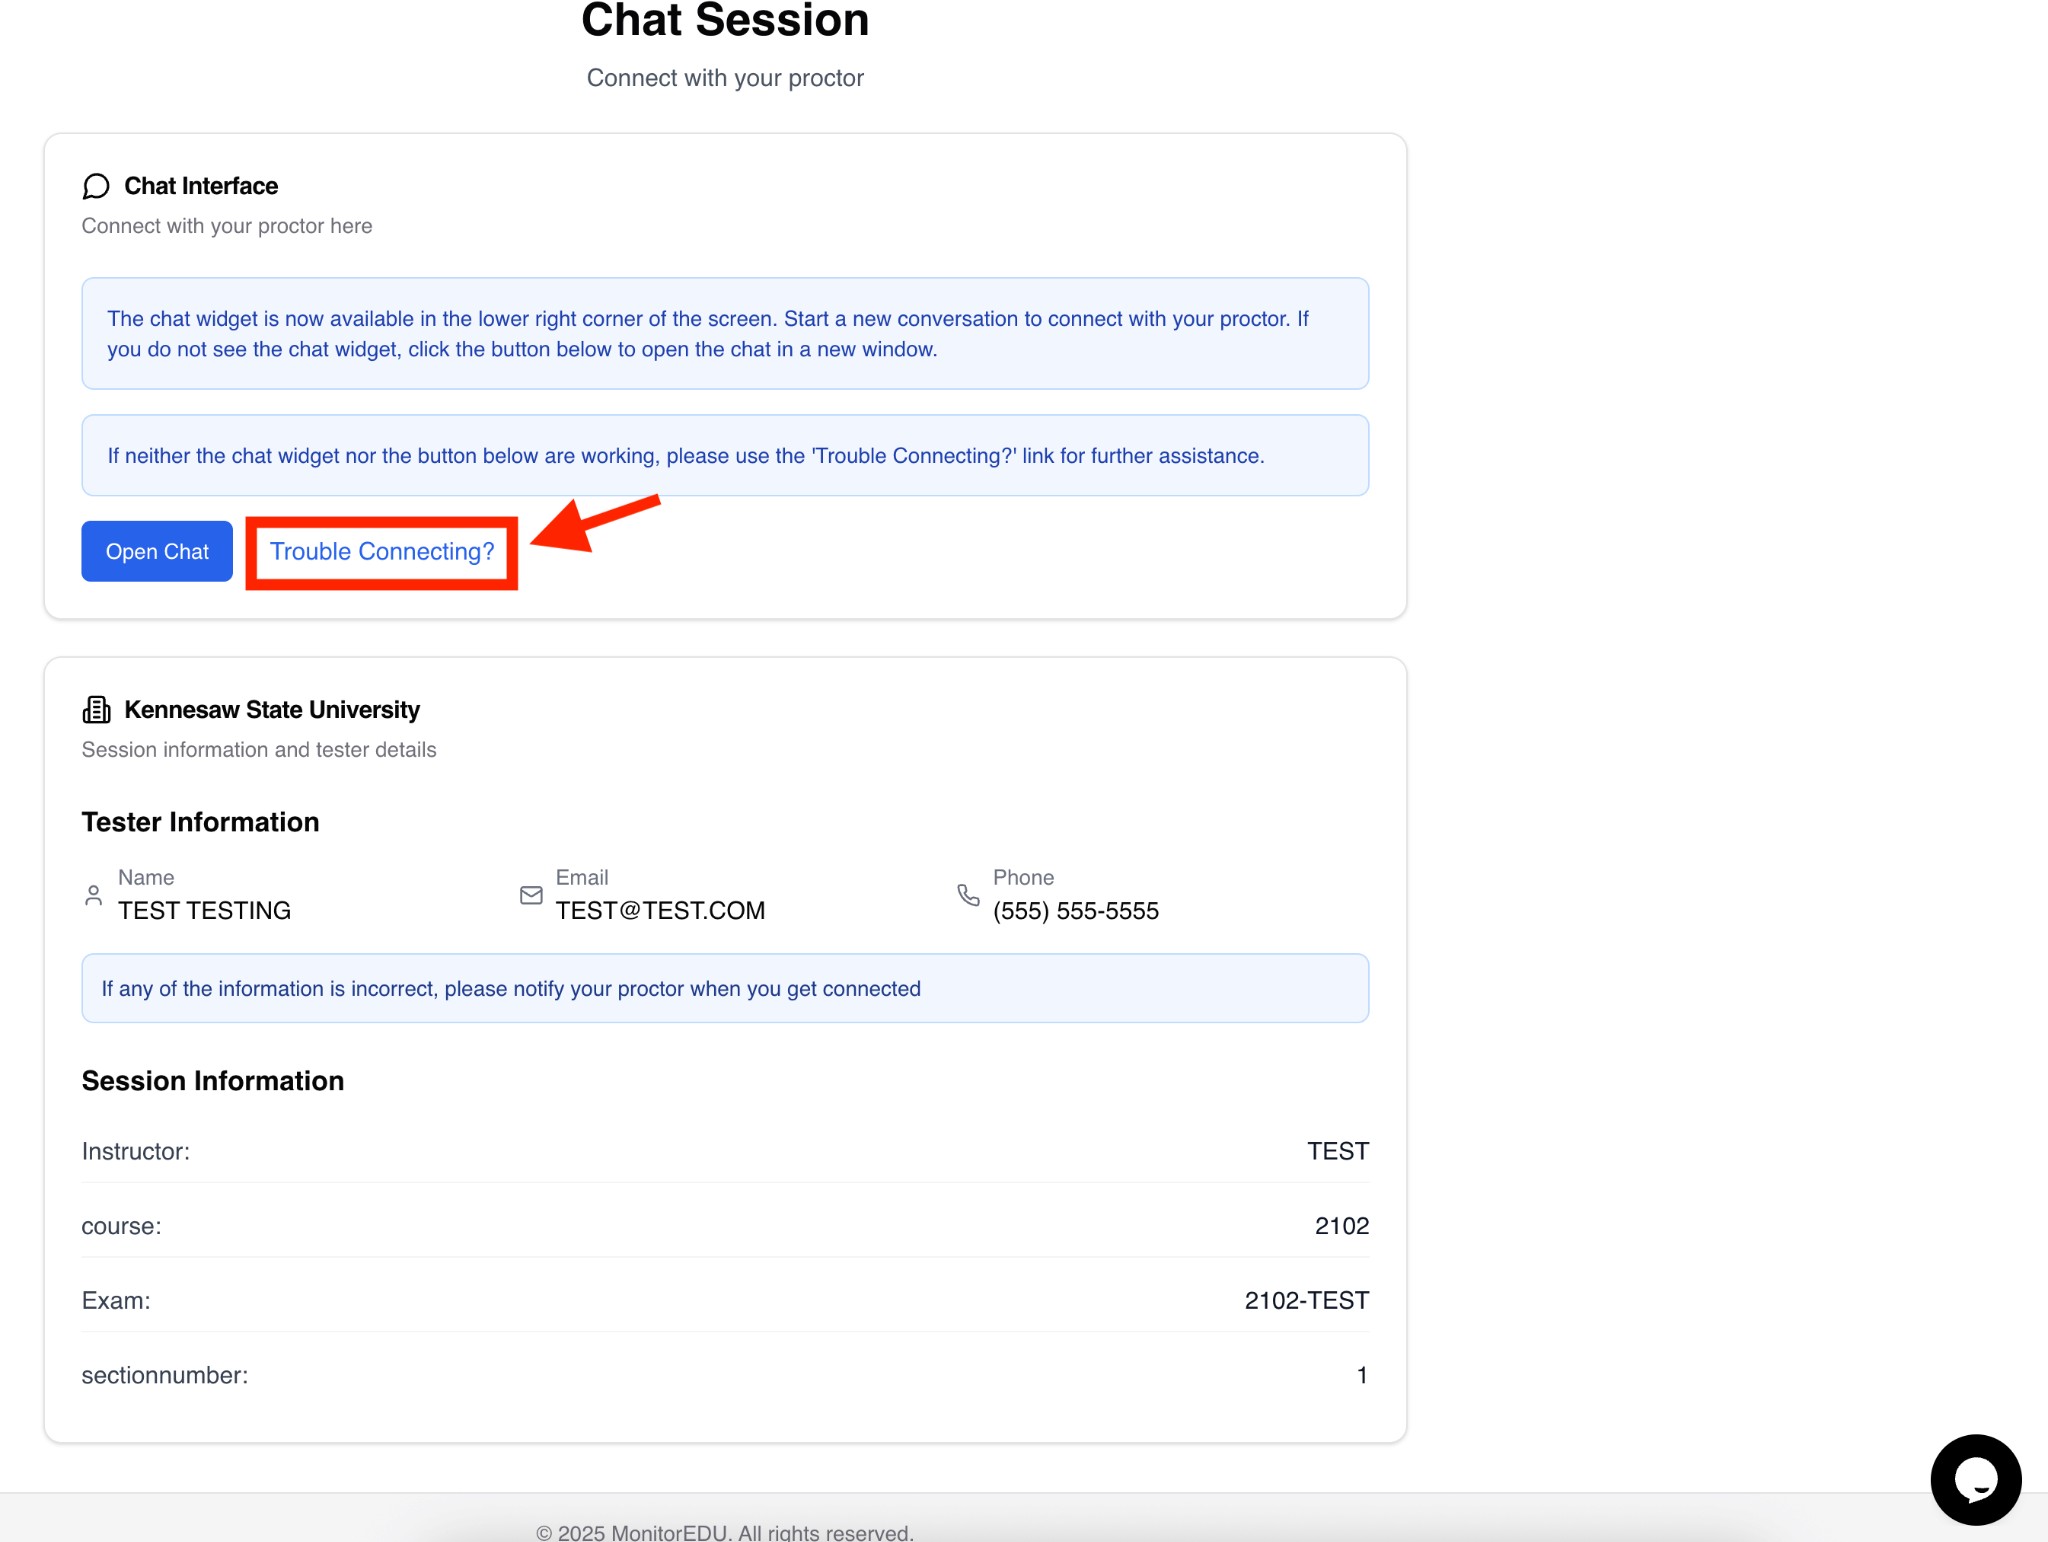Click the phone icon next to Phone
The height and width of the screenshot is (1542, 2048).
(x=968, y=895)
